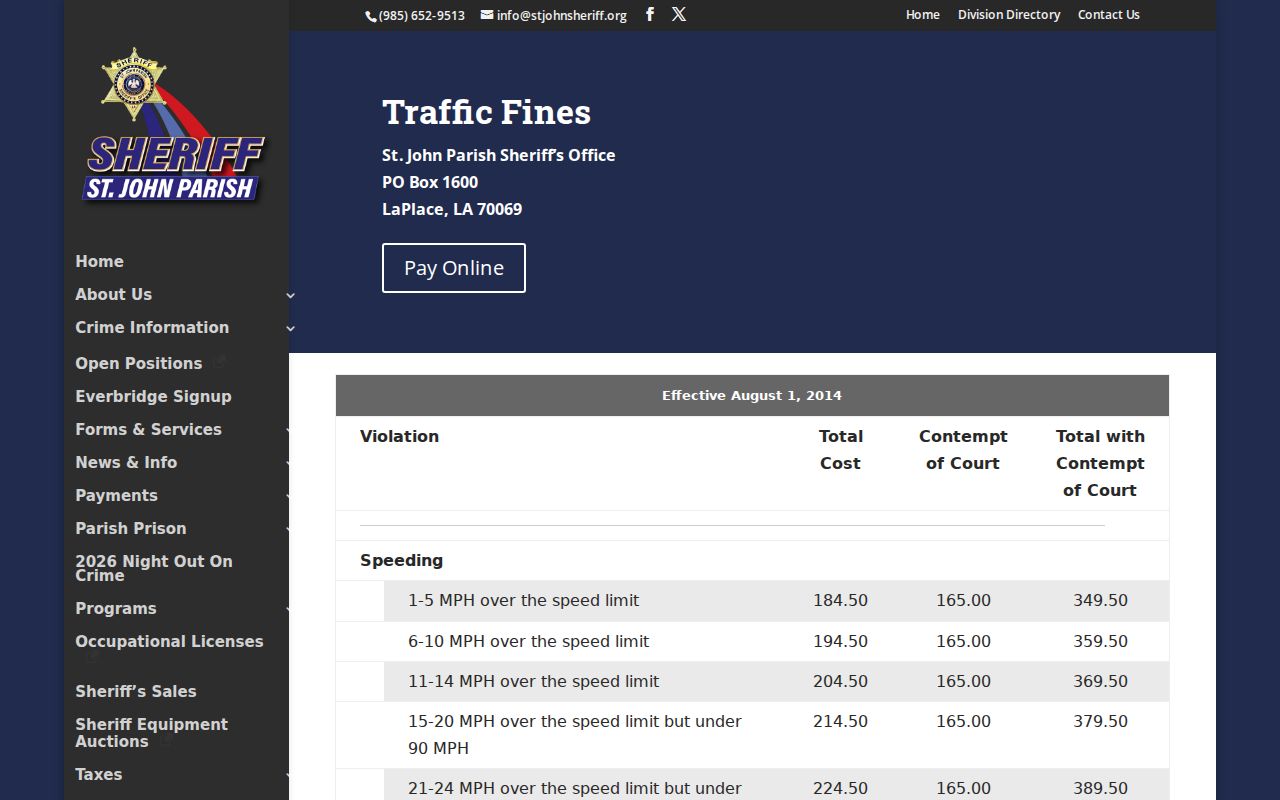Select "1-5 MPH over the speed limit" row
1280x800 pixels.
(x=752, y=600)
